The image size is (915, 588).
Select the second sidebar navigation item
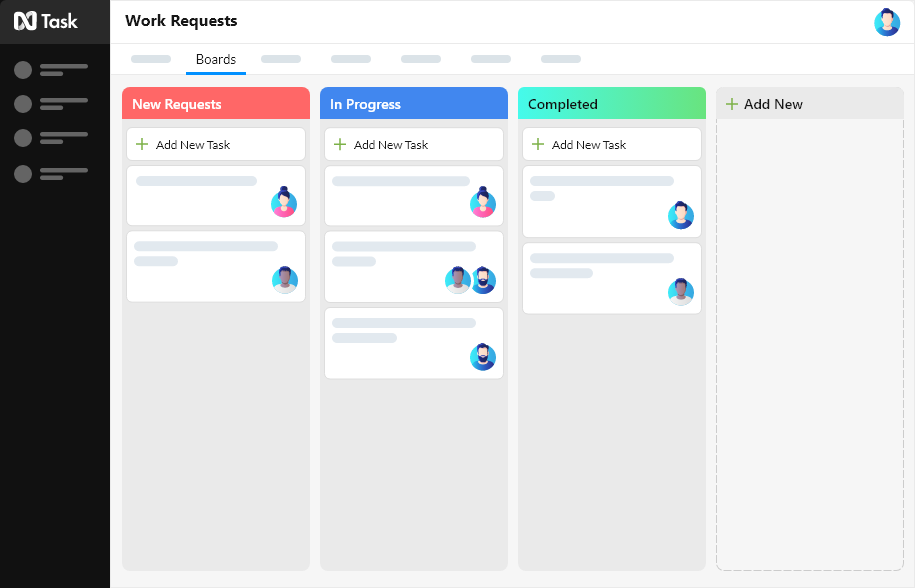pos(22,104)
